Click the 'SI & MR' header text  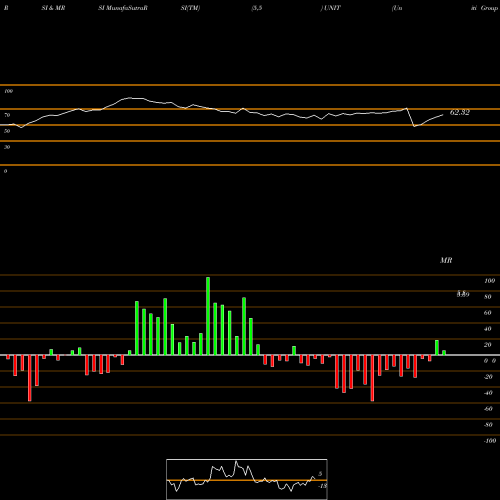[x=53, y=8]
